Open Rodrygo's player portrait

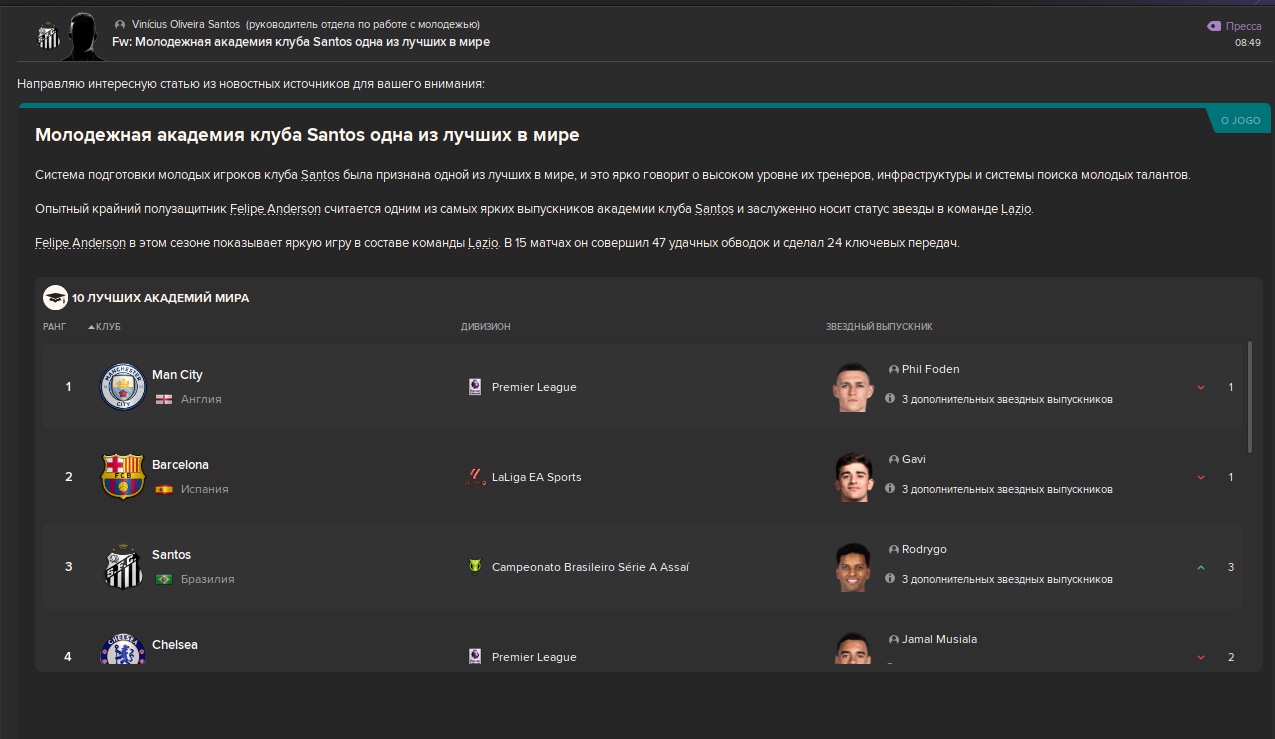pos(853,567)
